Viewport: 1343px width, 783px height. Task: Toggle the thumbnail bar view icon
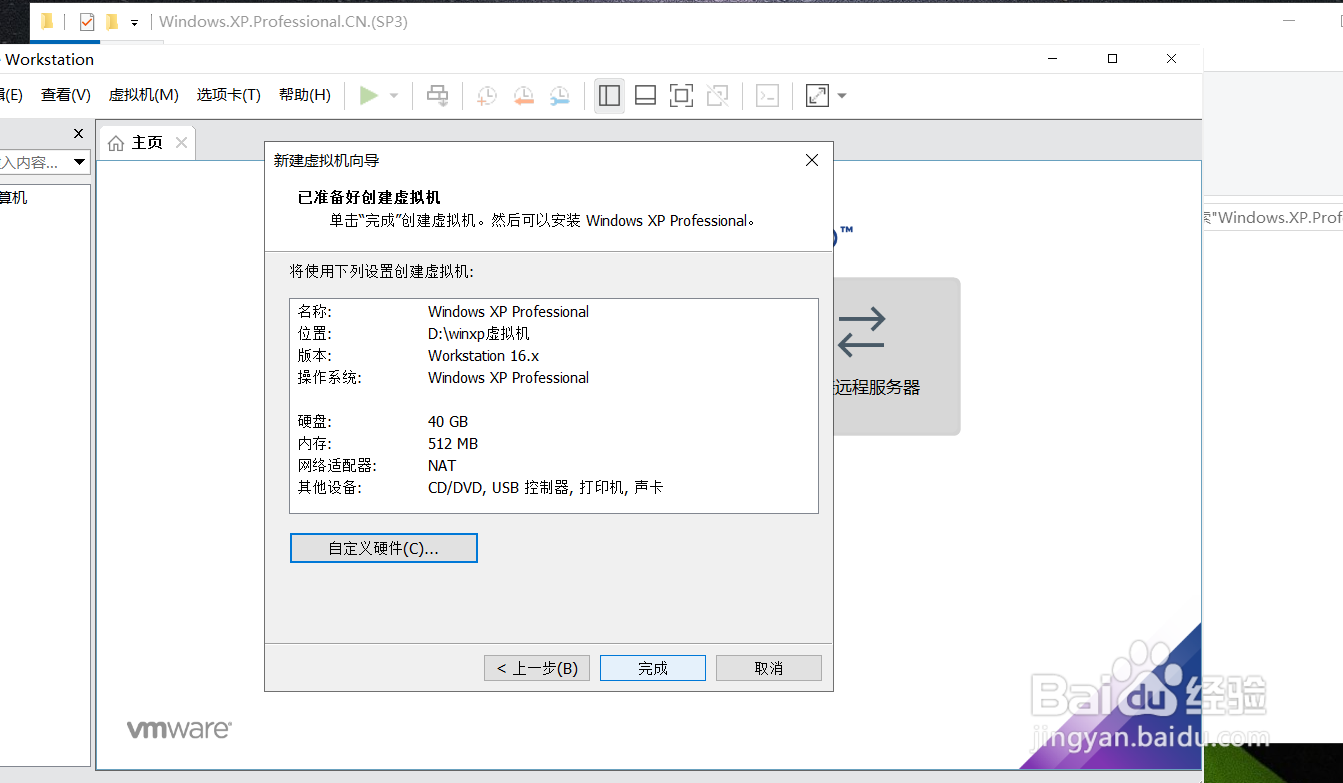pyautogui.click(x=645, y=96)
